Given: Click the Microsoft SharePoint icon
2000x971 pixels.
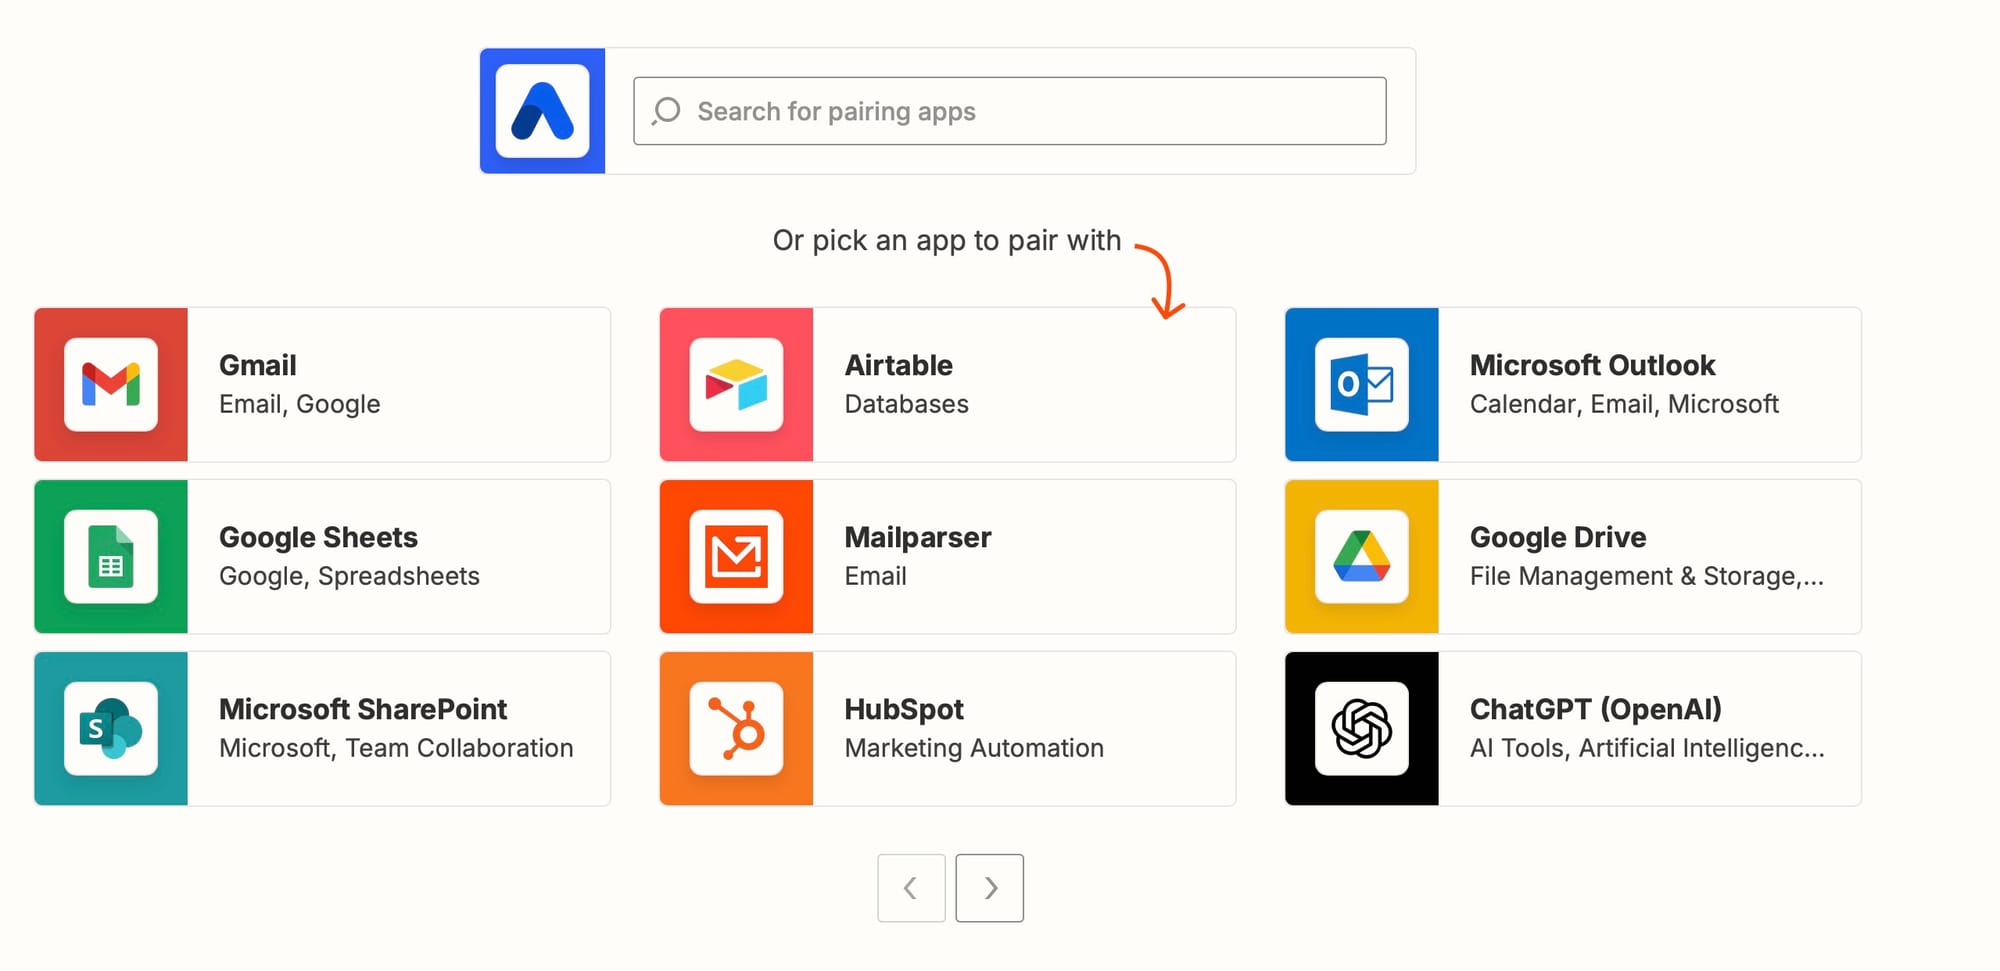Looking at the screenshot, I should pyautogui.click(x=111, y=729).
